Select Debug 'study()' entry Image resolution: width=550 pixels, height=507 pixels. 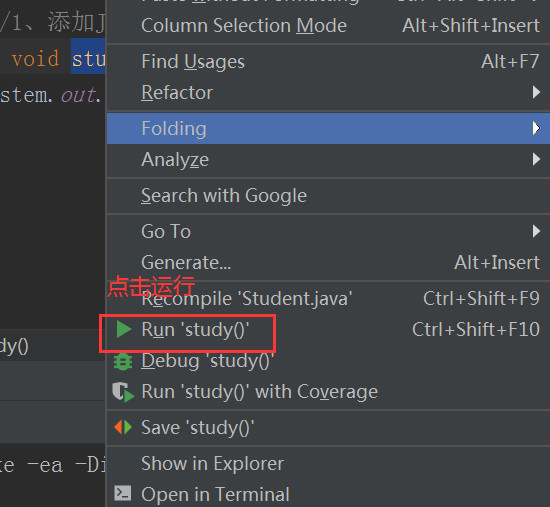(328, 361)
